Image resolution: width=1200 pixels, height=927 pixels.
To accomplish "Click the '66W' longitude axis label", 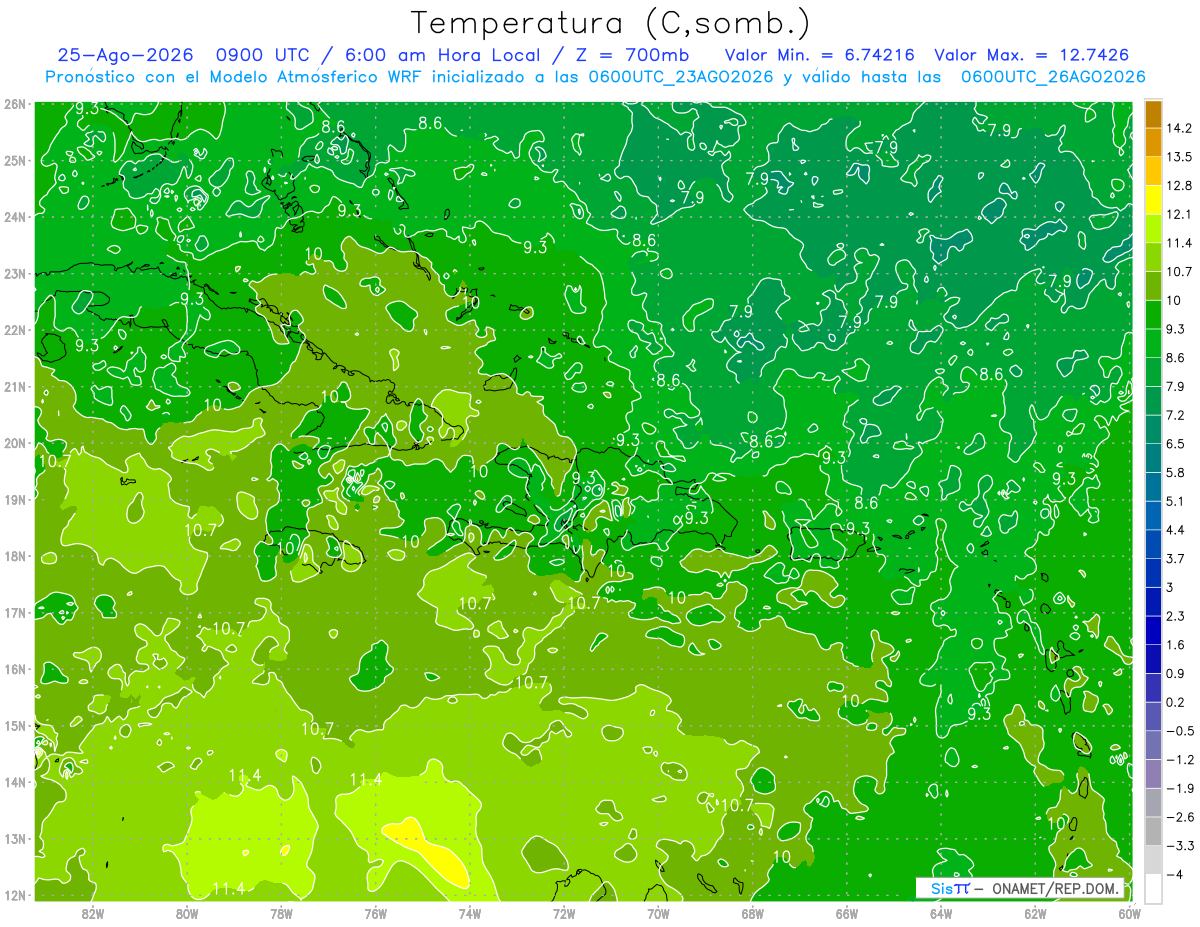I will tap(847, 913).
